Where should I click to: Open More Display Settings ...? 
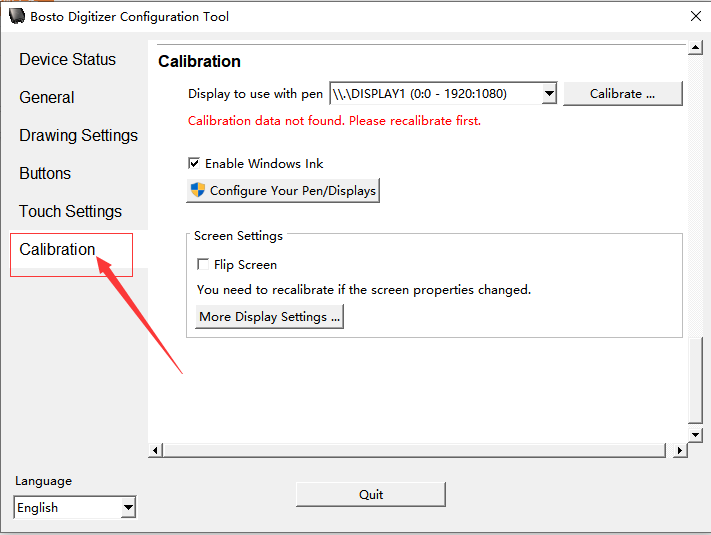(269, 316)
